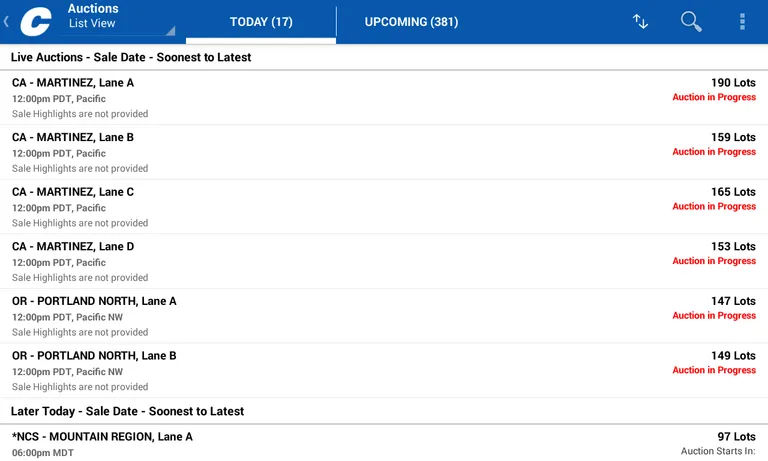Image resolution: width=768 pixels, height=461 pixels.
Task: Open *NCS - MOUNTAIN REGION, Lane A auction
Action: pyautogui.click(x=384, y=443)
